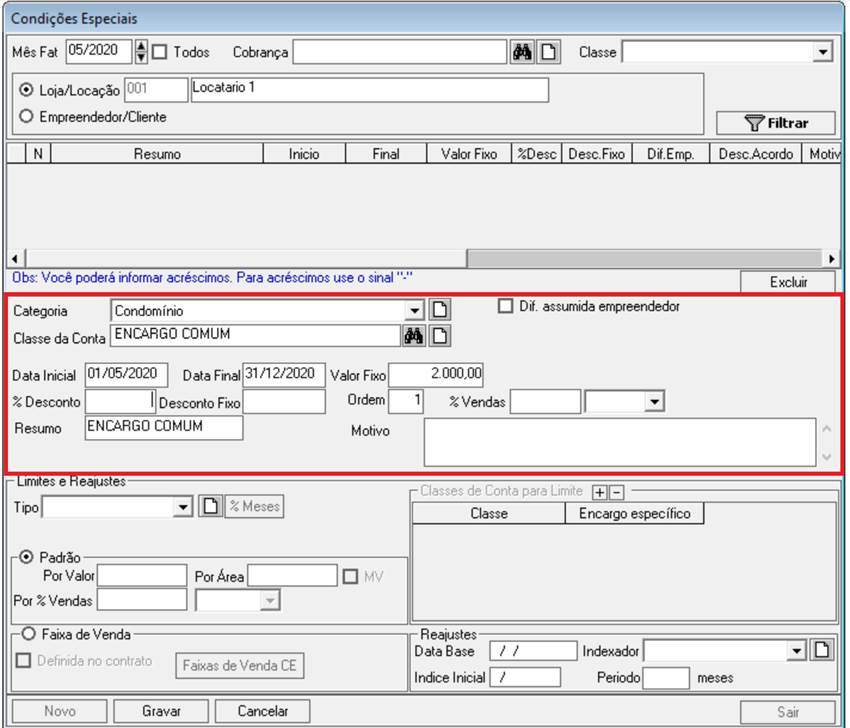Click the Por Área input field
This screenshot has height=728, width=850.
click(x=292, y=575)
